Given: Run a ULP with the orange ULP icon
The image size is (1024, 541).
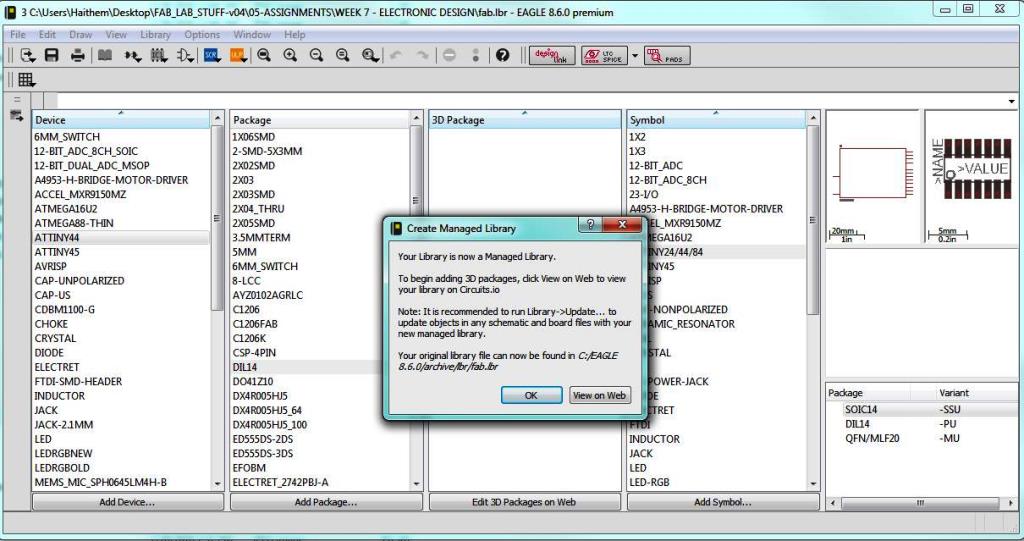Looking at the screenshot, I should [x=238, y=56].
